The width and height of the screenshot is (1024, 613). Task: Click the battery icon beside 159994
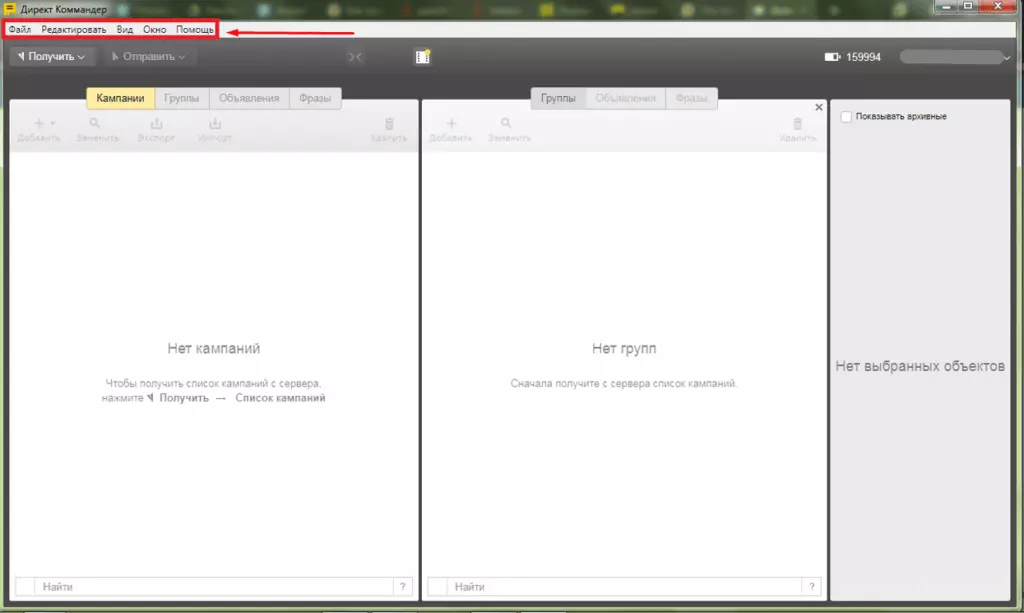832,57
